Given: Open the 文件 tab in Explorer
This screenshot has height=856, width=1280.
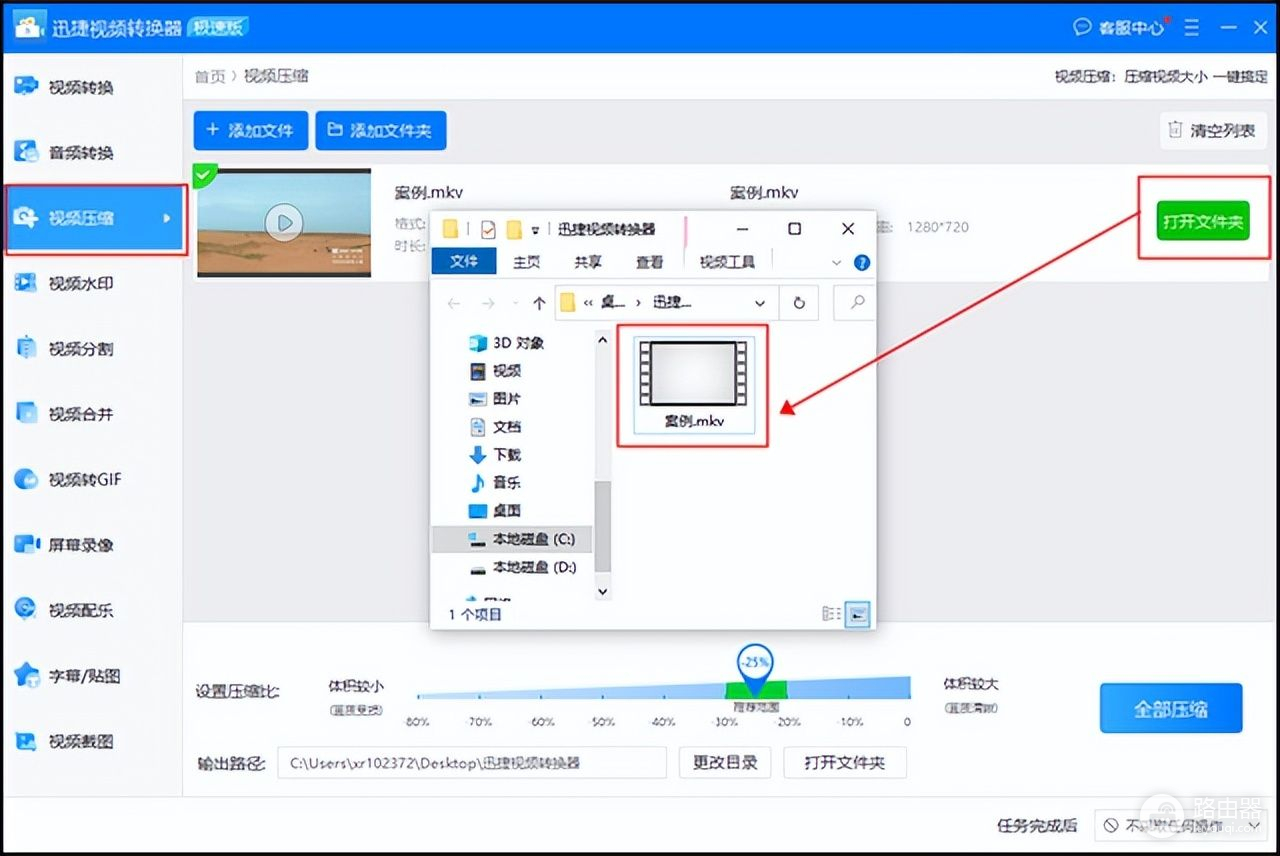Looking at the screenshot, I should 464,262.
